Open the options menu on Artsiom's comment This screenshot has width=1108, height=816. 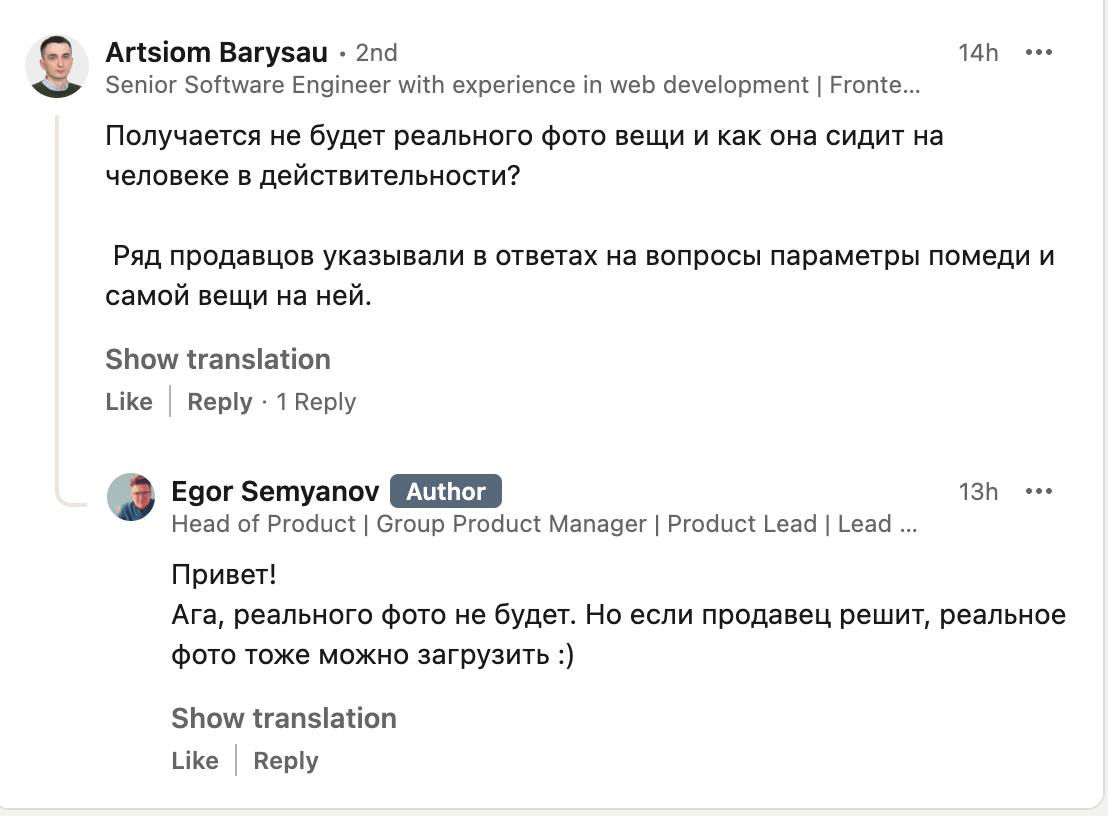click(x=1041, y=53)
